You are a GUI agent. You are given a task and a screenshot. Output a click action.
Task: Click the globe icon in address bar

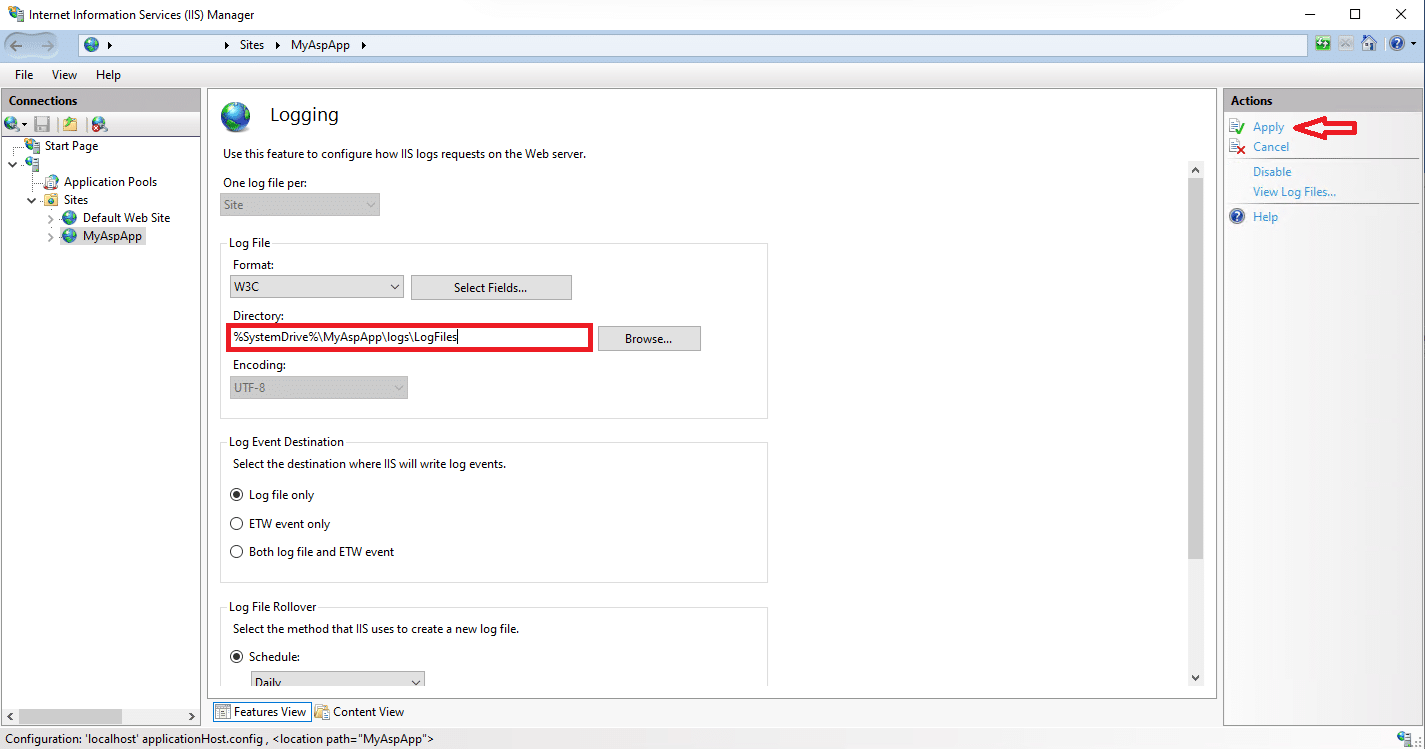tap(92, 45)
